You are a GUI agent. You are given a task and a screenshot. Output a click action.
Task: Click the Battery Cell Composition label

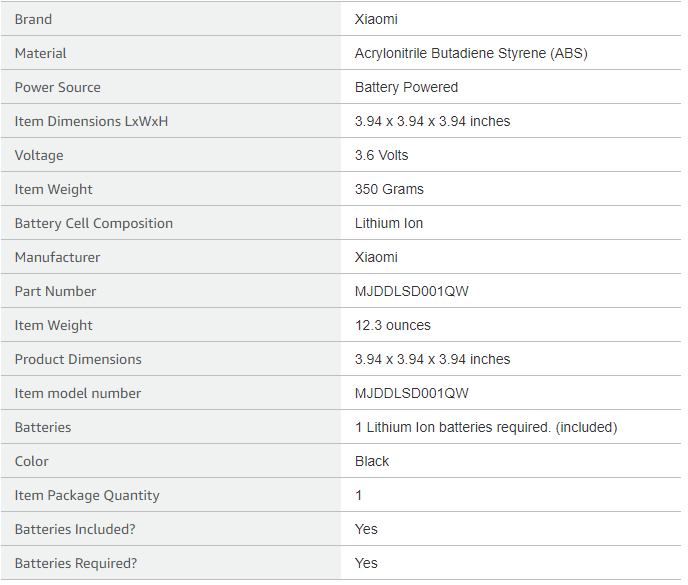pos(94,223)
